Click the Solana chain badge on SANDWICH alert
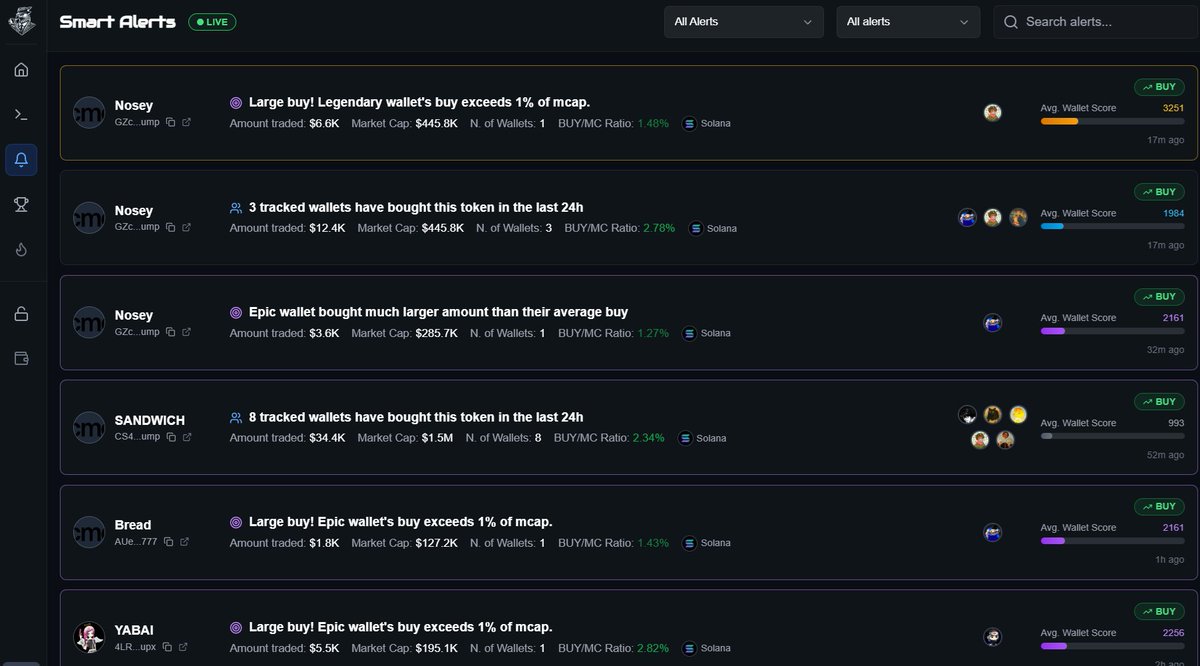Image resolution: width=1200 pixels, height=666 pixels. pos(702,438)
